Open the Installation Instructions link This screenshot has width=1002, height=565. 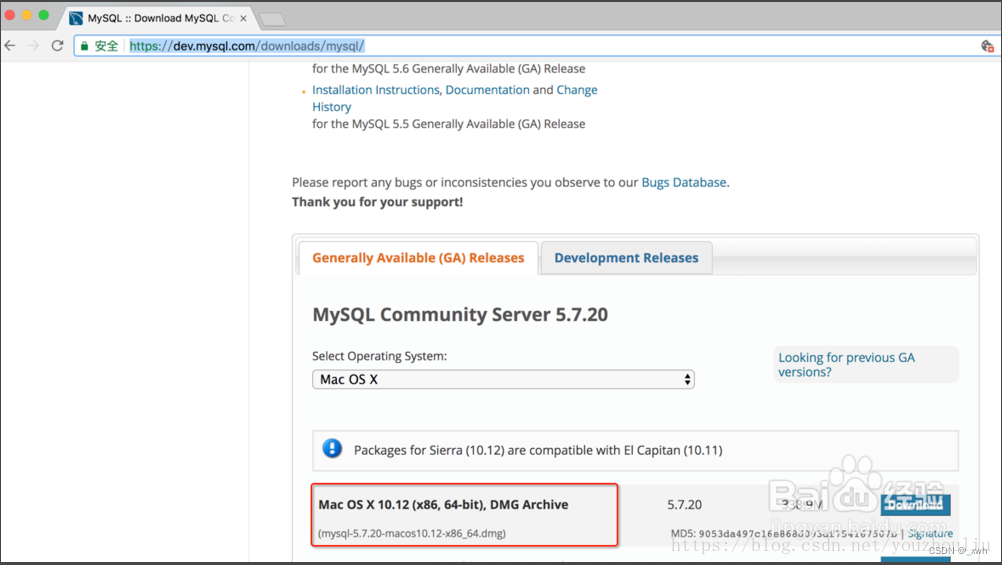(376, 90)
